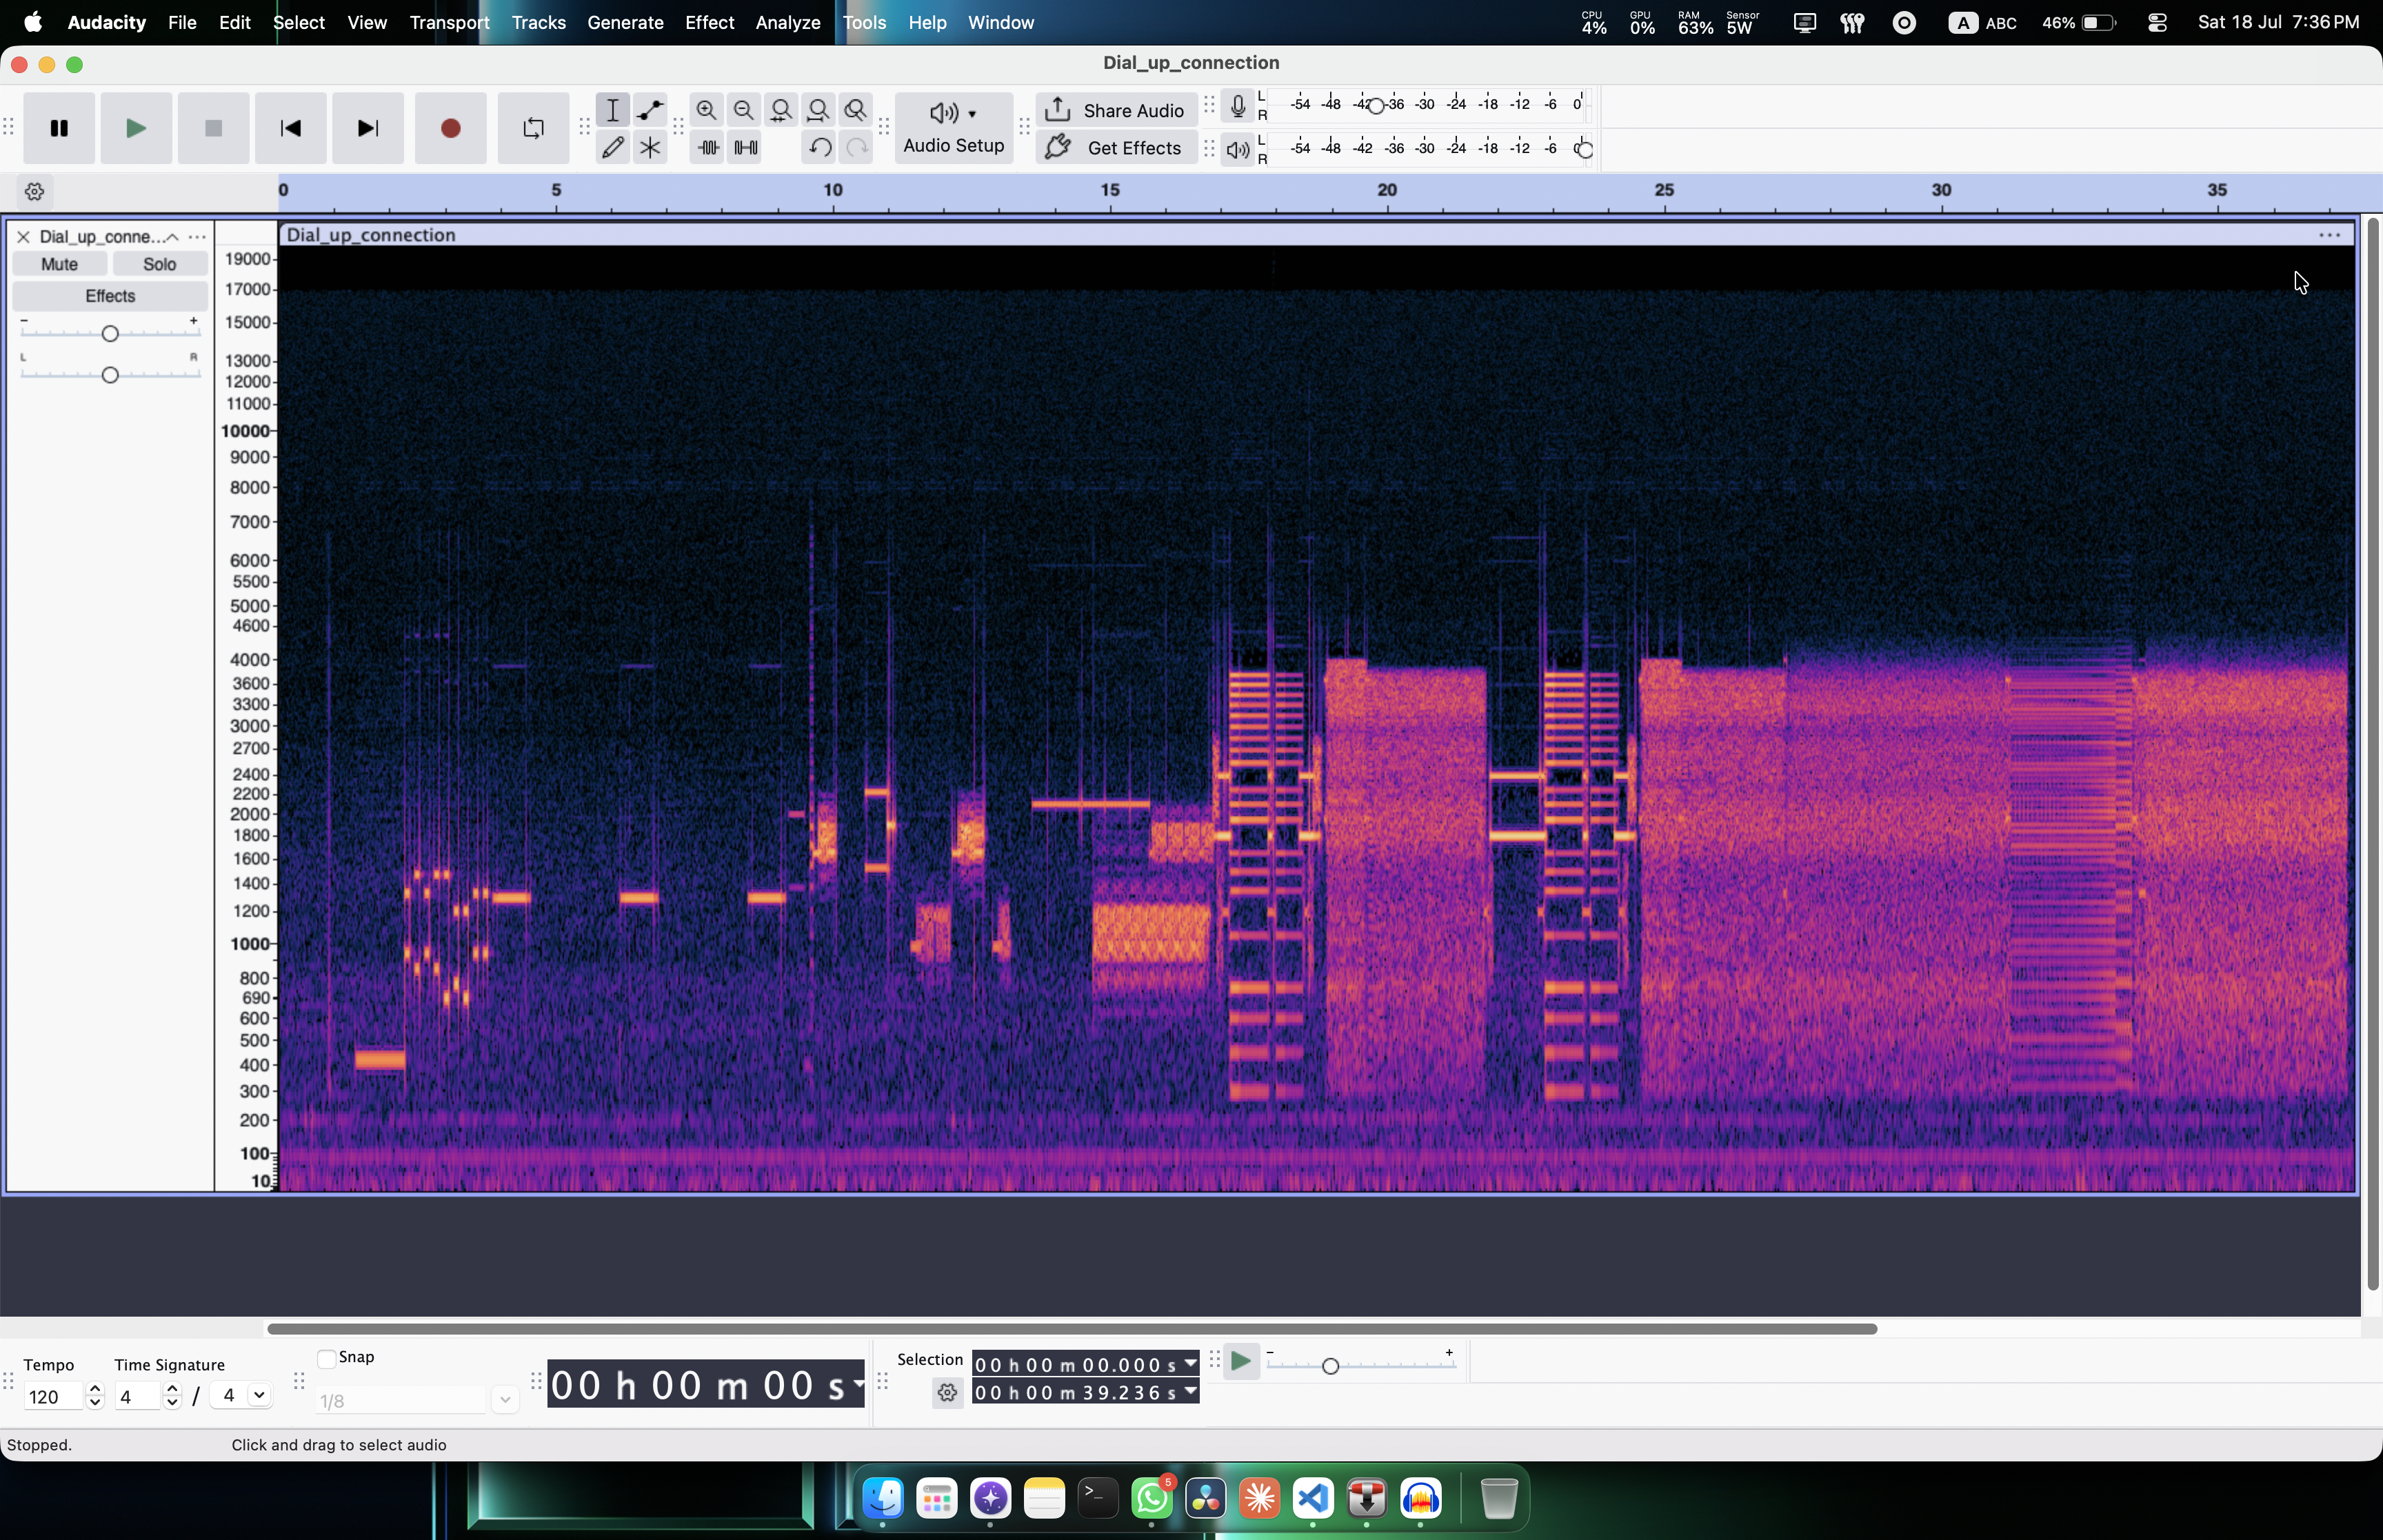Screen dimensions: 2383x1540
Task: Solo the Dial_up_connection track
Action: [x=160, y=264]
